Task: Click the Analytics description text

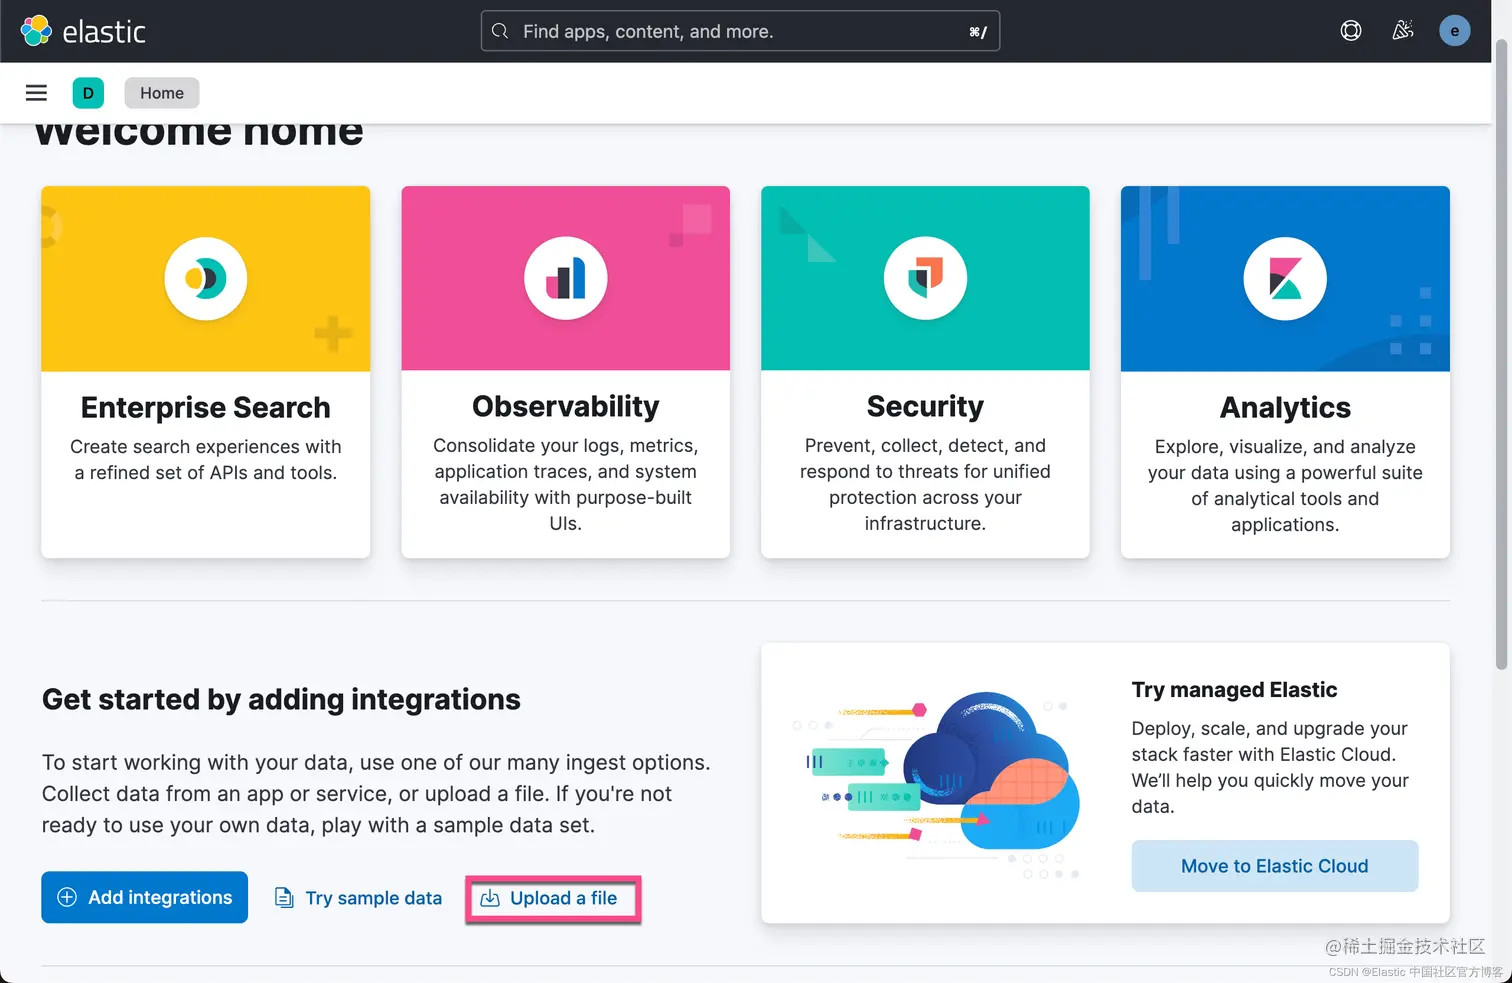Action: [x=1285, y=485]
